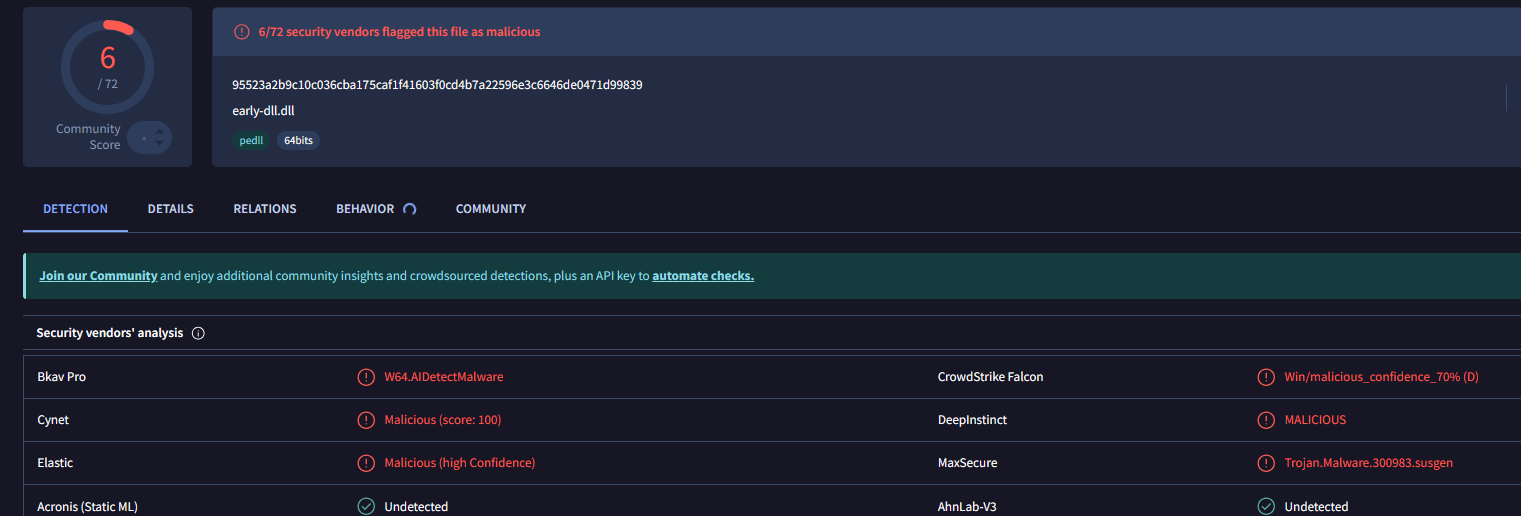
Task: Switch to the Relations tab
Action: (x=265, y=209)
